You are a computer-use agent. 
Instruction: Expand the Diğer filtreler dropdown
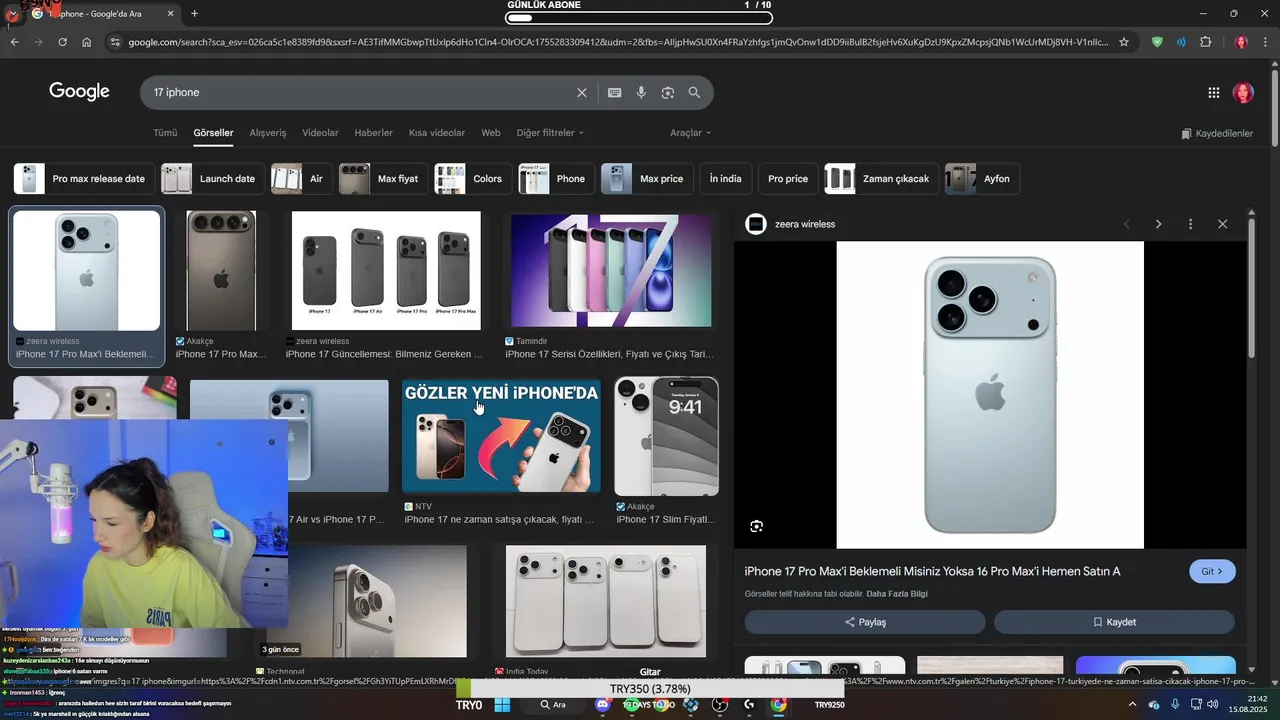[550, 133]
